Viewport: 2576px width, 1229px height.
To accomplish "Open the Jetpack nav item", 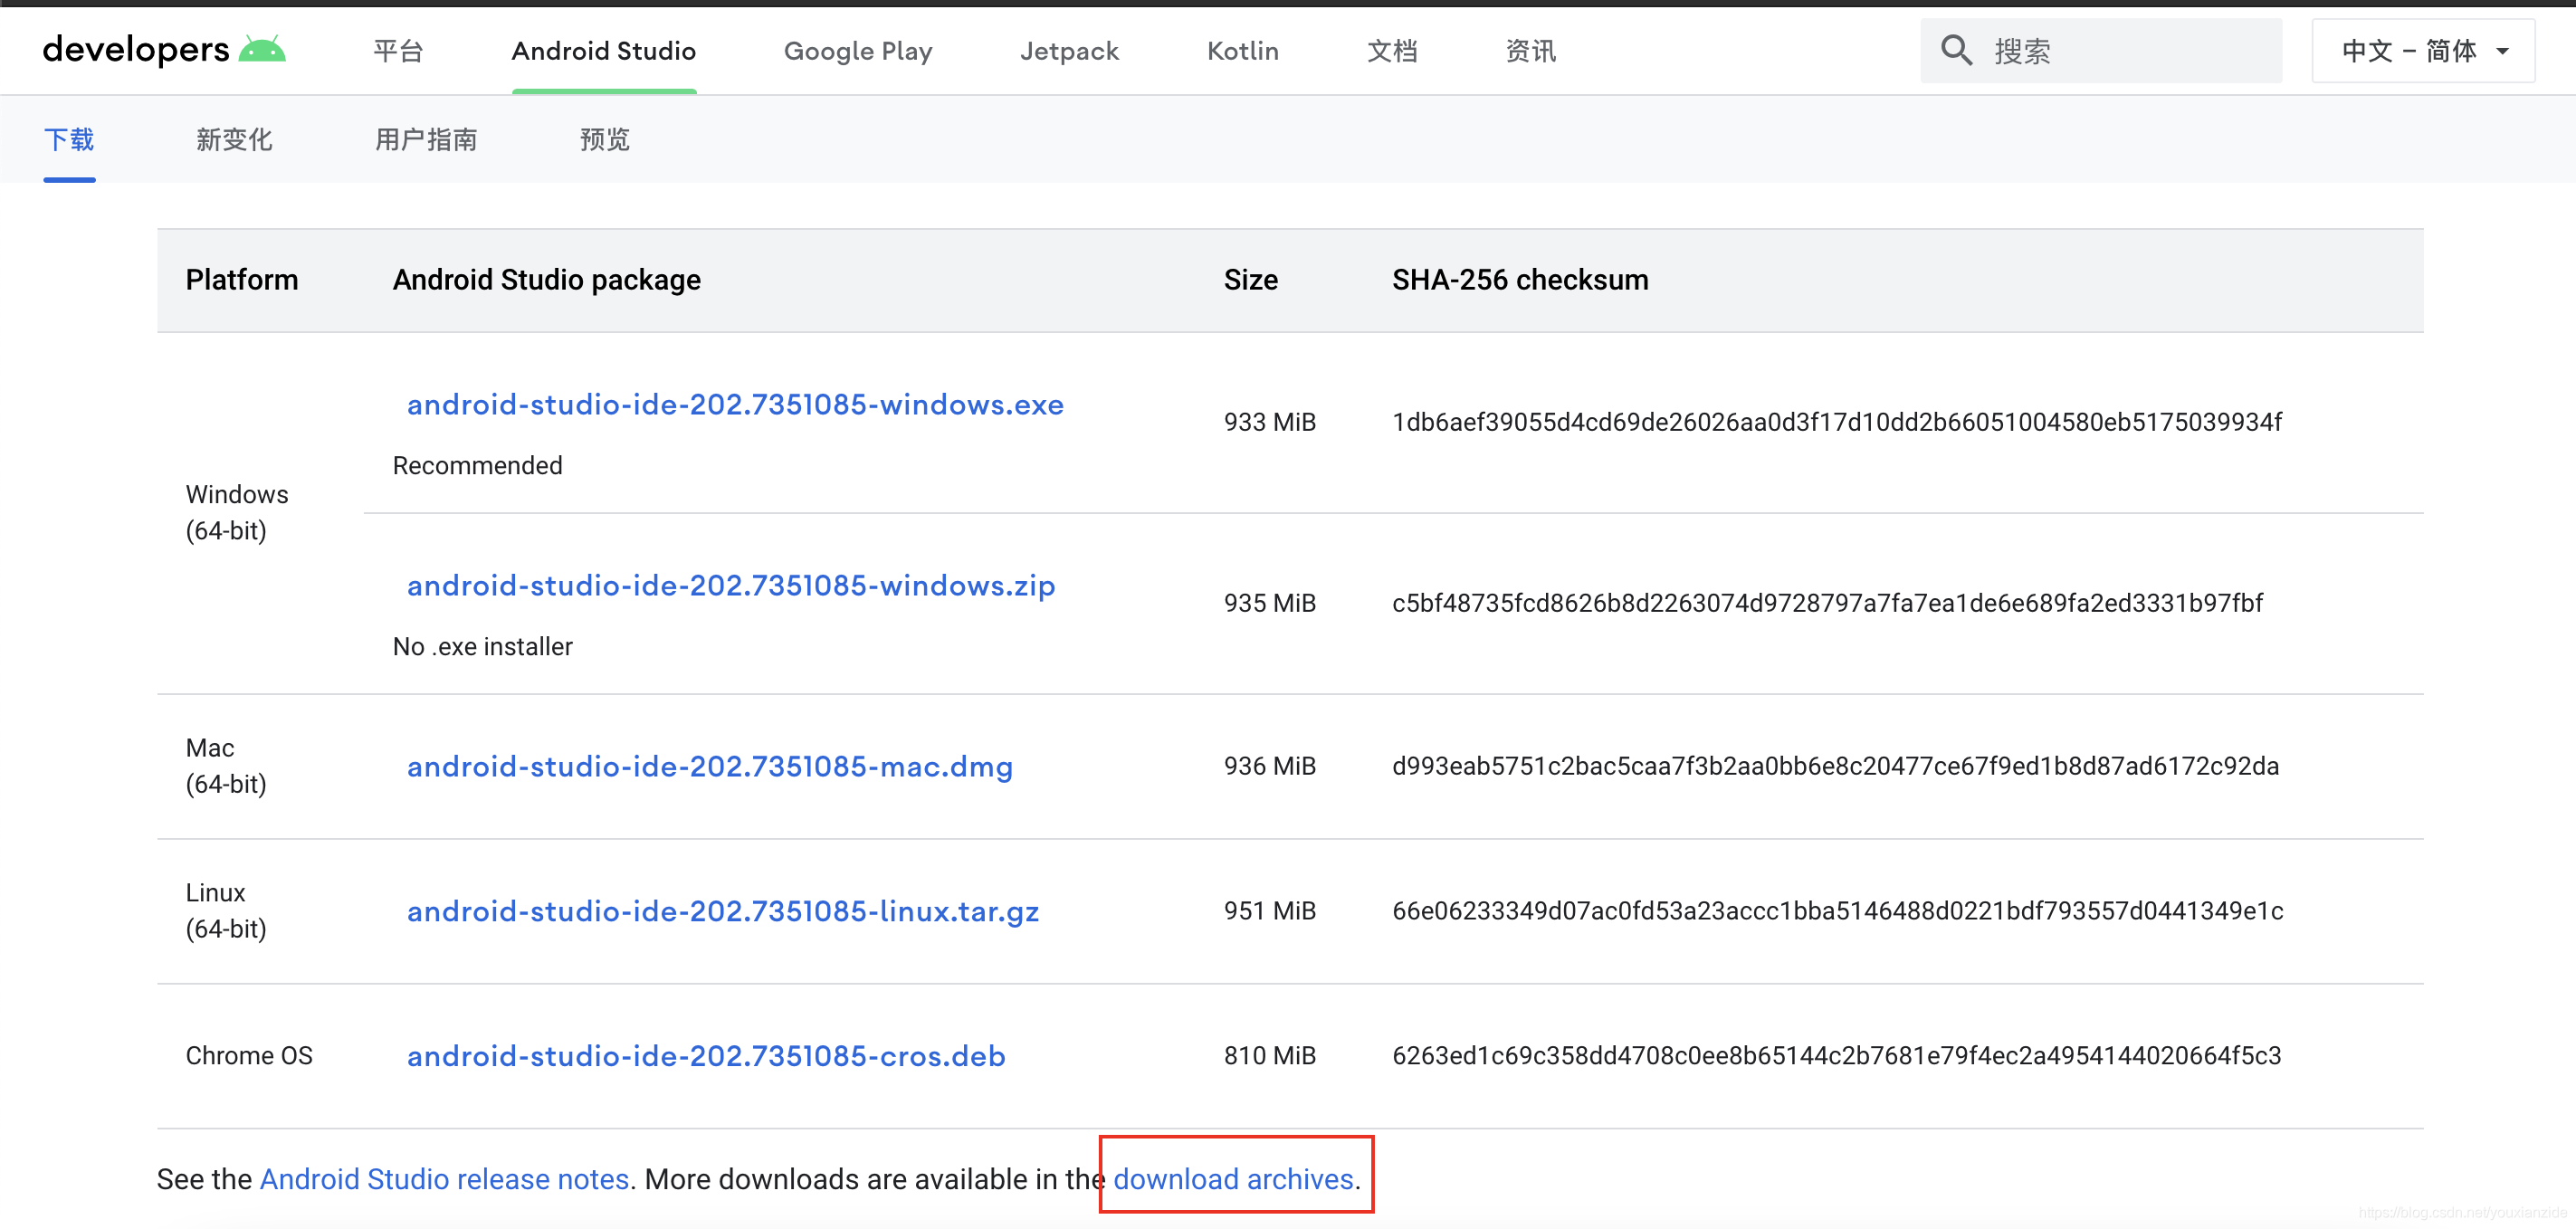I will click(1068, 51).
